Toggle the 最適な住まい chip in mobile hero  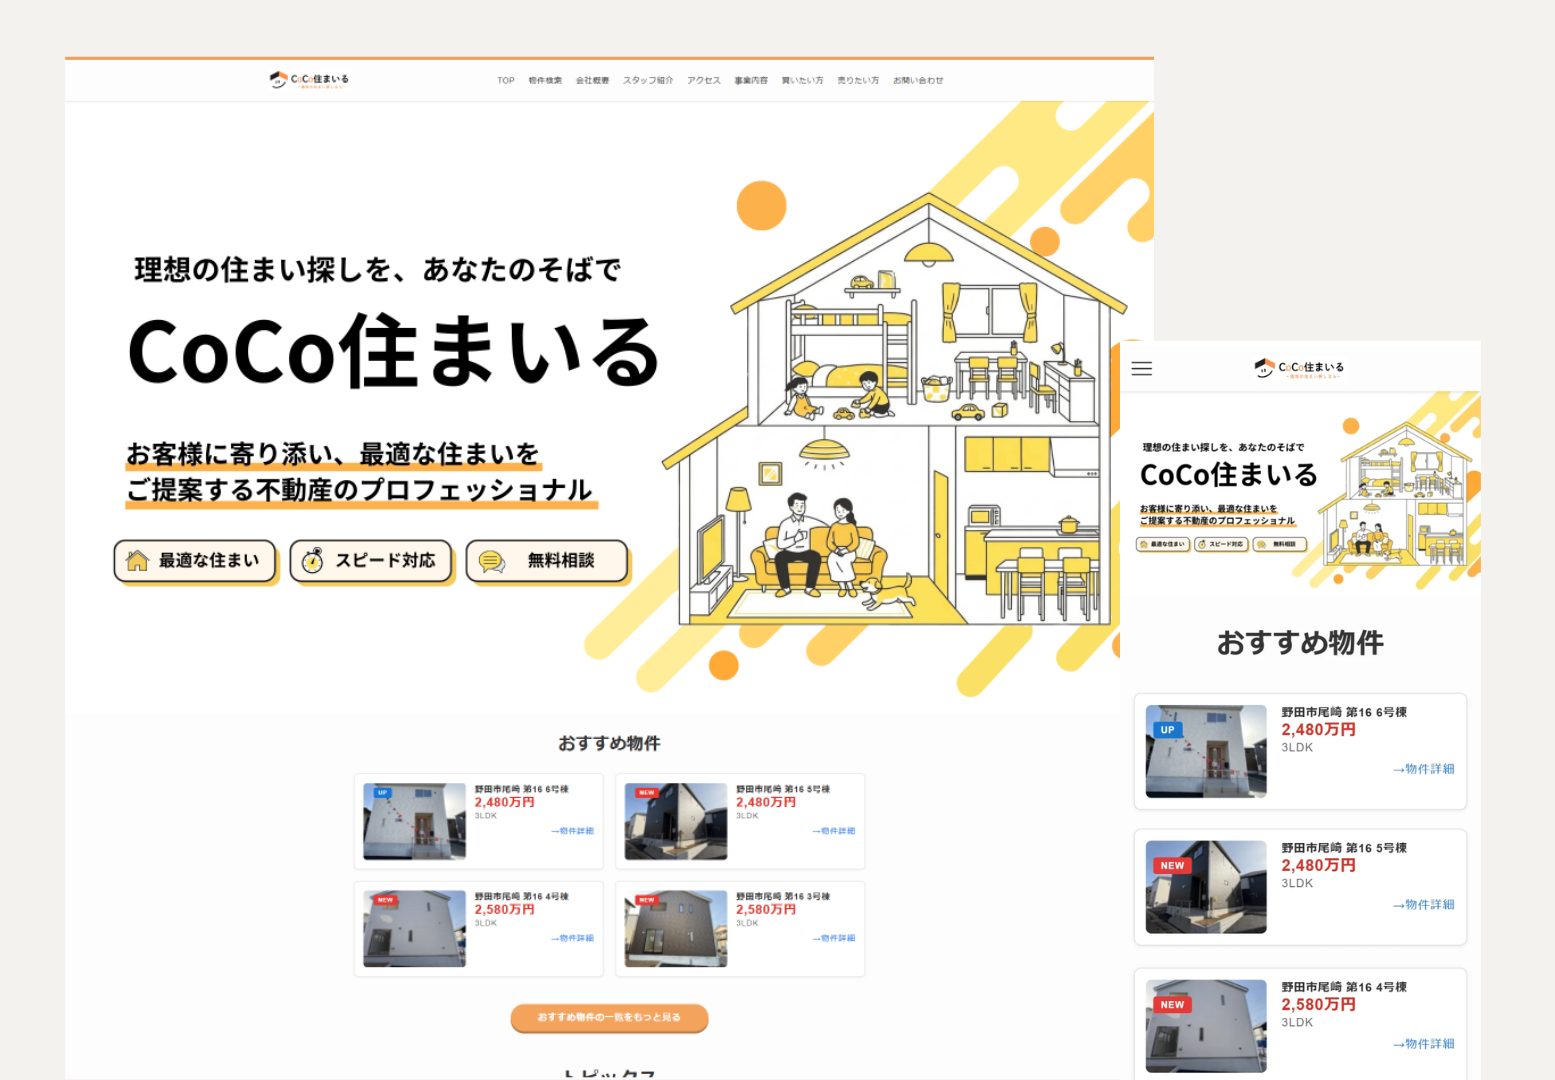click(x=1164, y=544)
